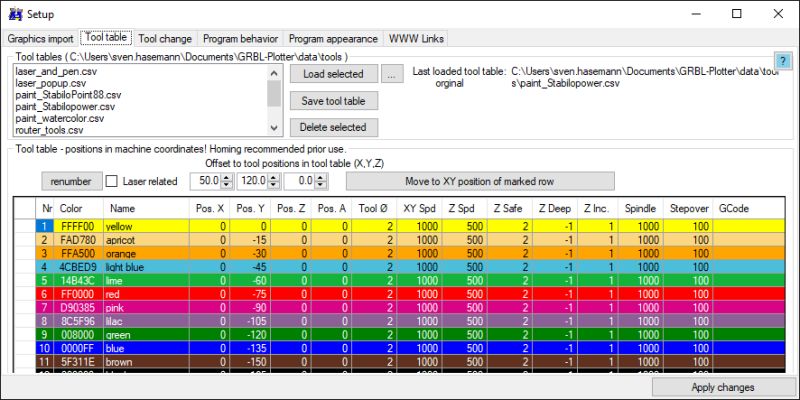Click the Spindle column header
The image size is (800, 400).
640,208
